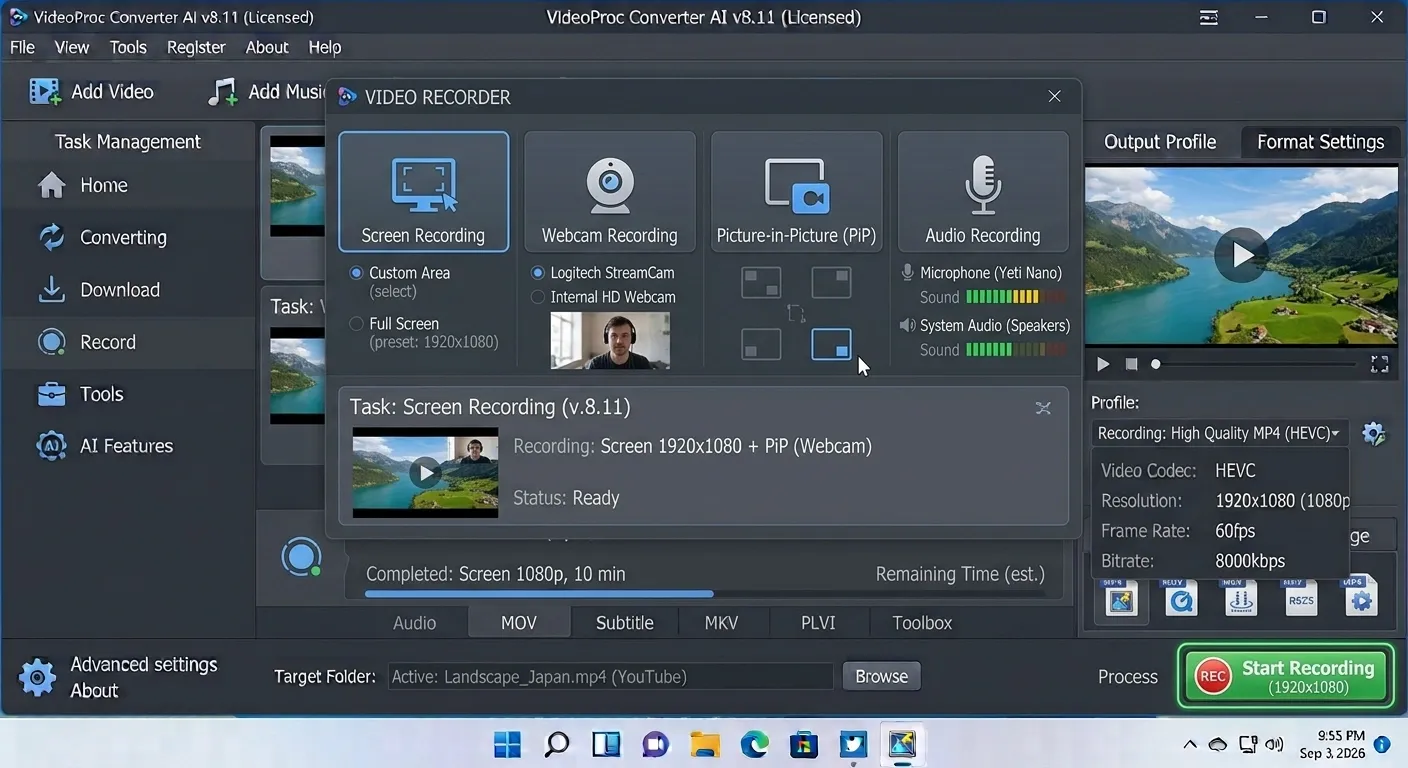Screen dimensions: 1408x768
Task: Open File Explorer from the taskbar
Action: point(705,744)
